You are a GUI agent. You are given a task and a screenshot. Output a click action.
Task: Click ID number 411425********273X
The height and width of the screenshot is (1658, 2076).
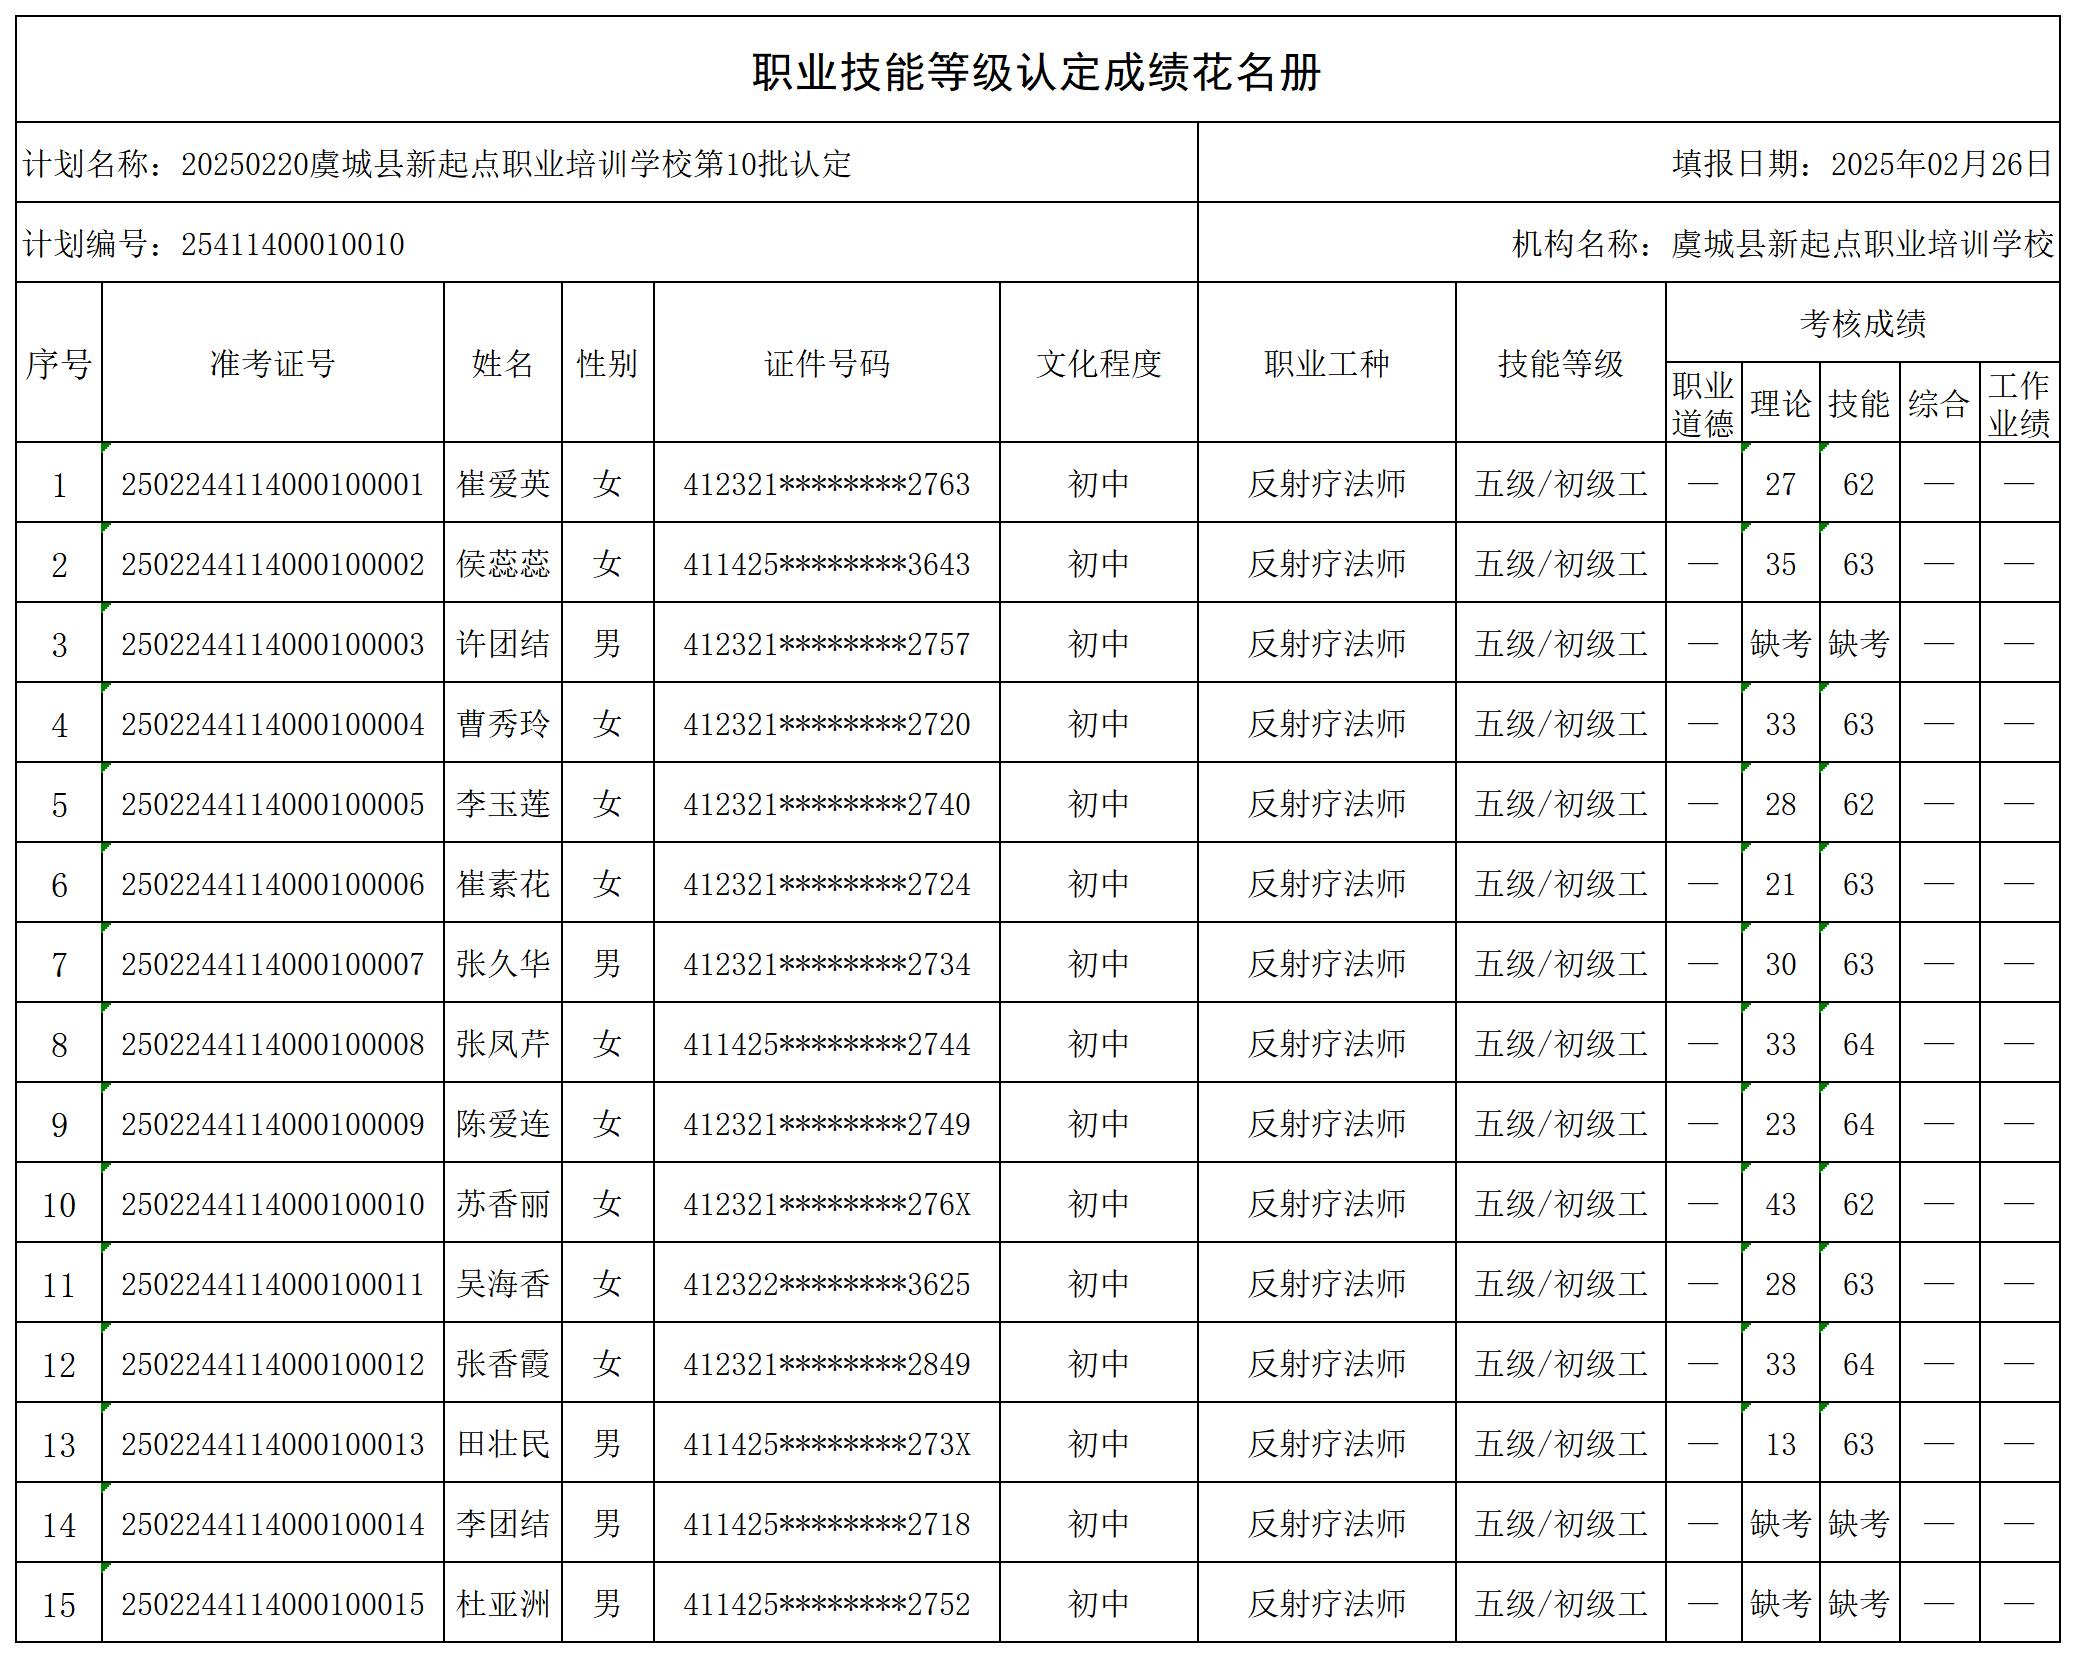[x=827, y=1444]
